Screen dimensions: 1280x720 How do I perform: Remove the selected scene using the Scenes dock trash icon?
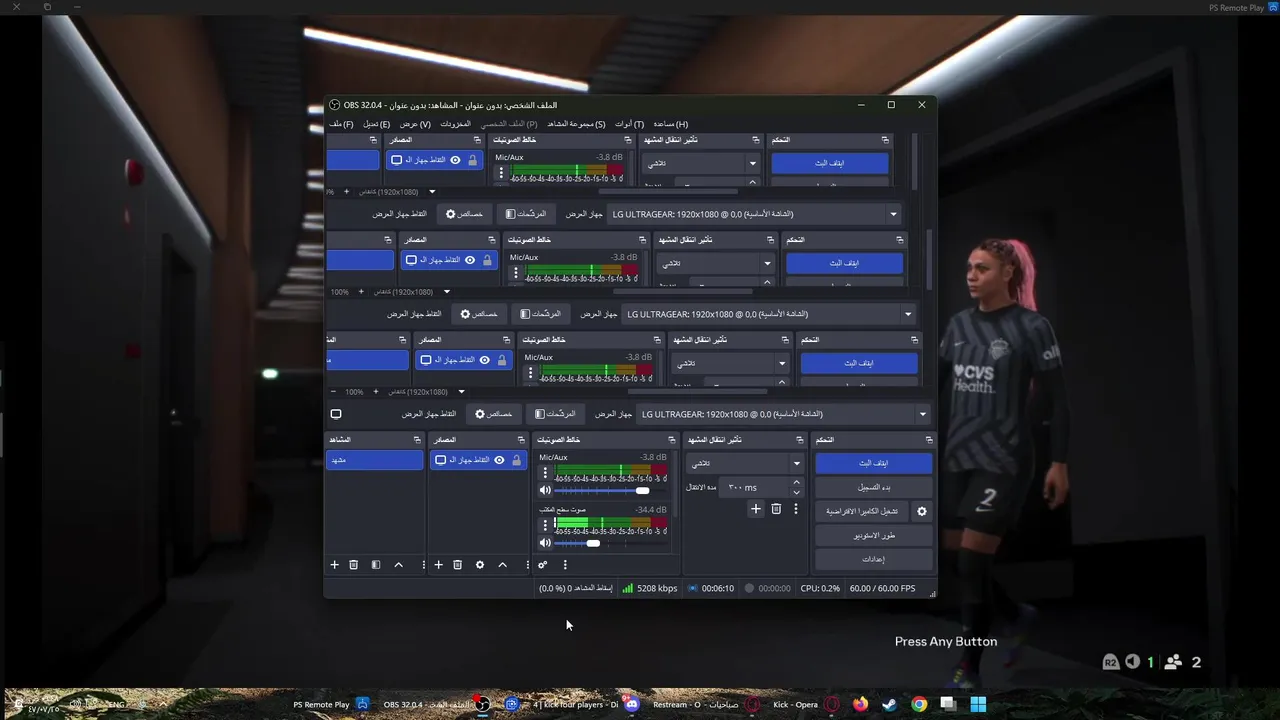click(x=353, y=565)
